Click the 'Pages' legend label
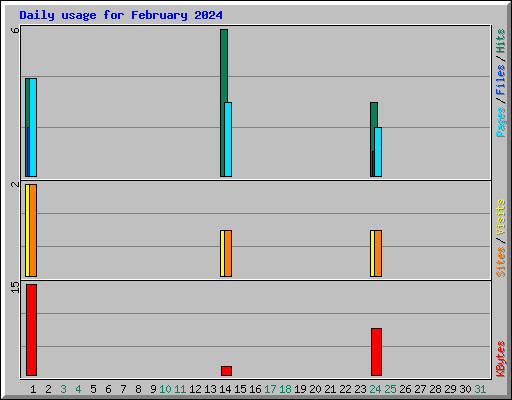 (x=501, y=122)
